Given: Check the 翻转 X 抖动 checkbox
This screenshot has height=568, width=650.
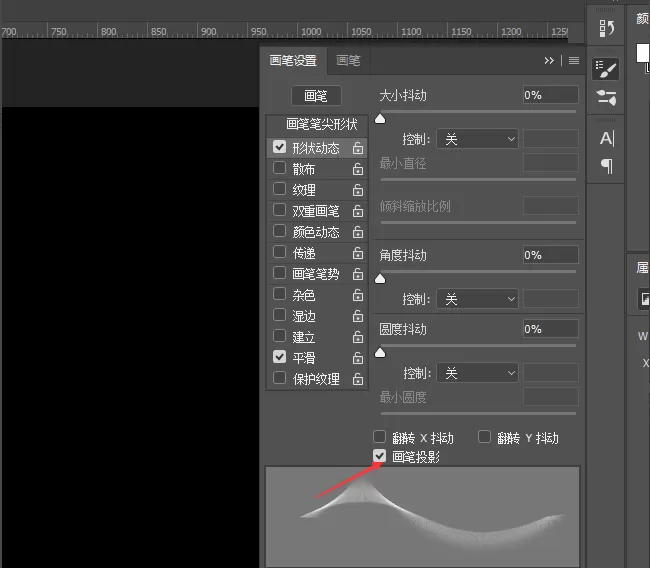Looking at the screenshot, I should 379,437.
